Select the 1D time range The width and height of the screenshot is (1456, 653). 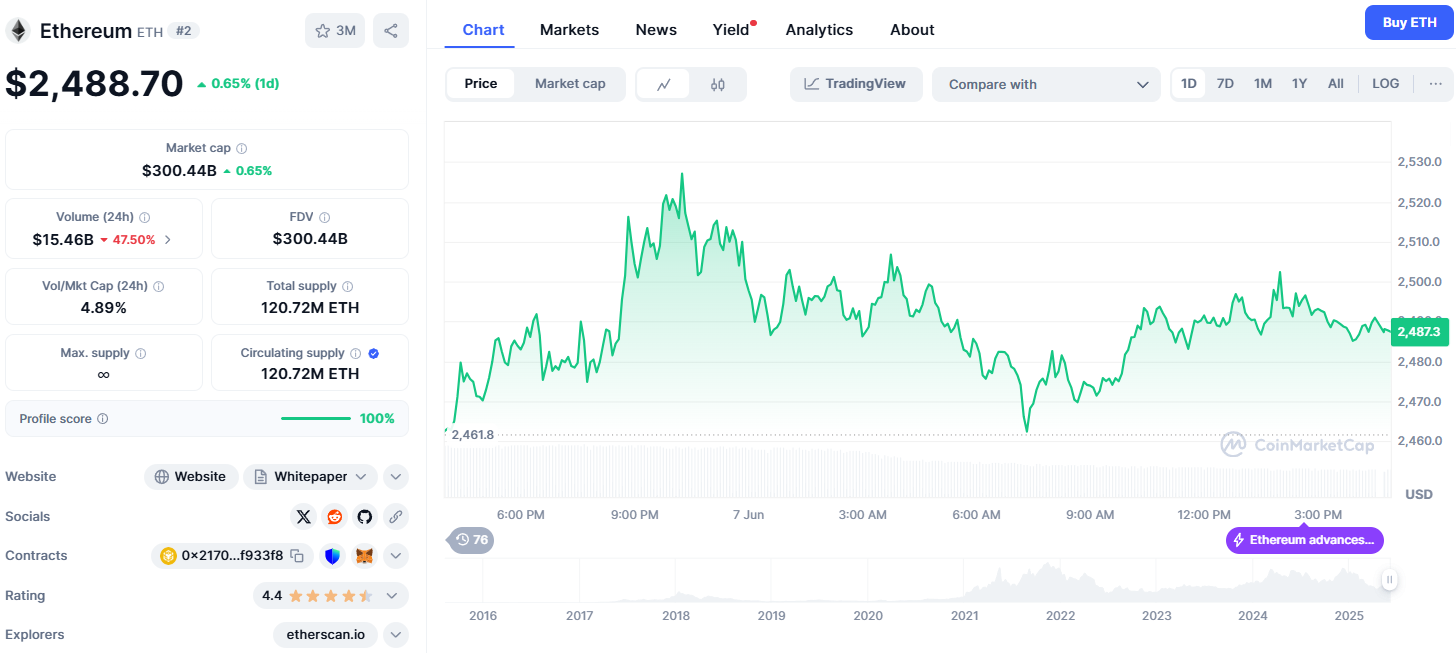pos(1189,84)
